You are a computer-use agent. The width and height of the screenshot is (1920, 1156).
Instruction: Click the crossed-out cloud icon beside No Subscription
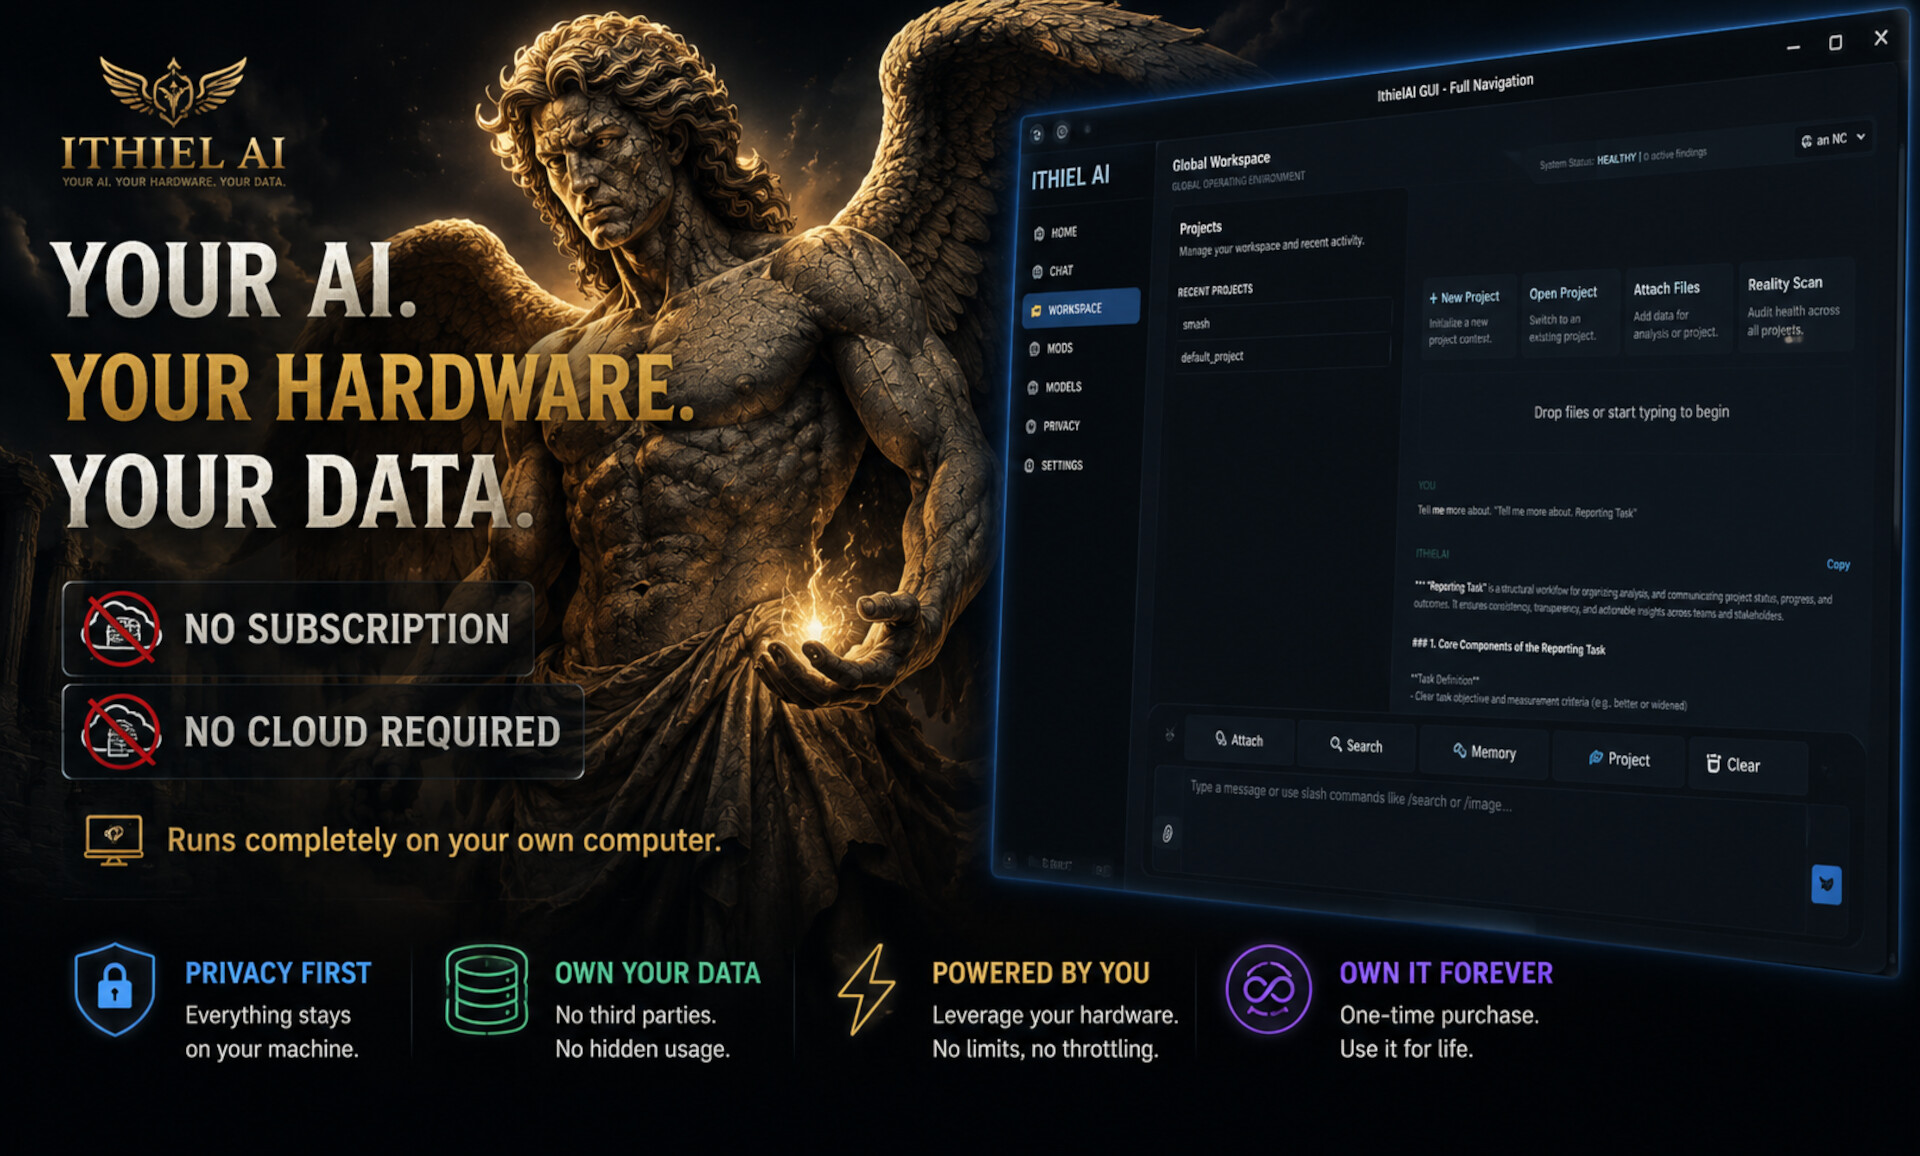[122, 629]
